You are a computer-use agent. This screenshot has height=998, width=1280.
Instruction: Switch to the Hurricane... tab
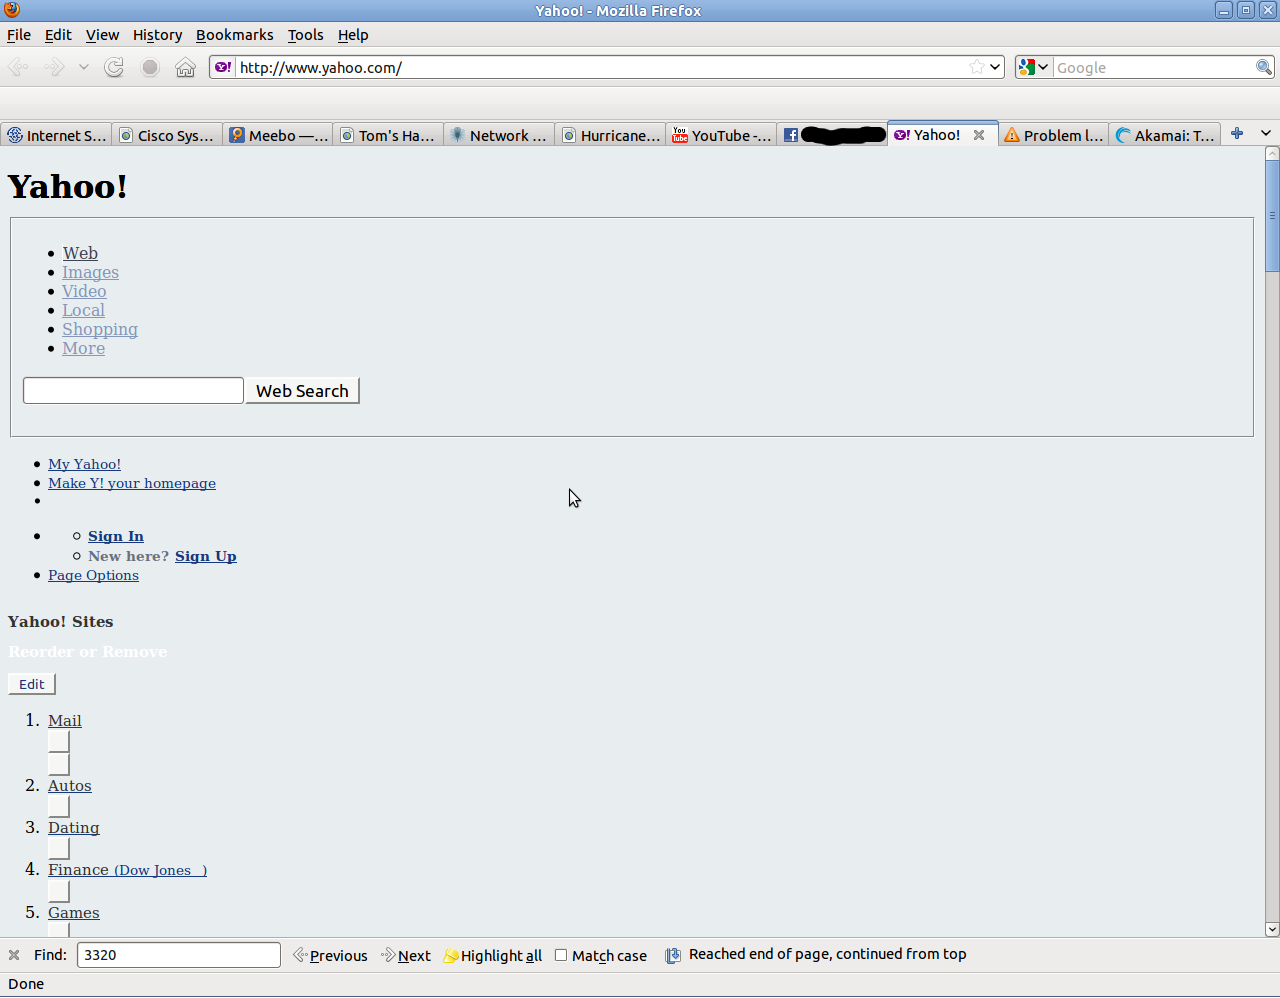click(x=610, y=135)
